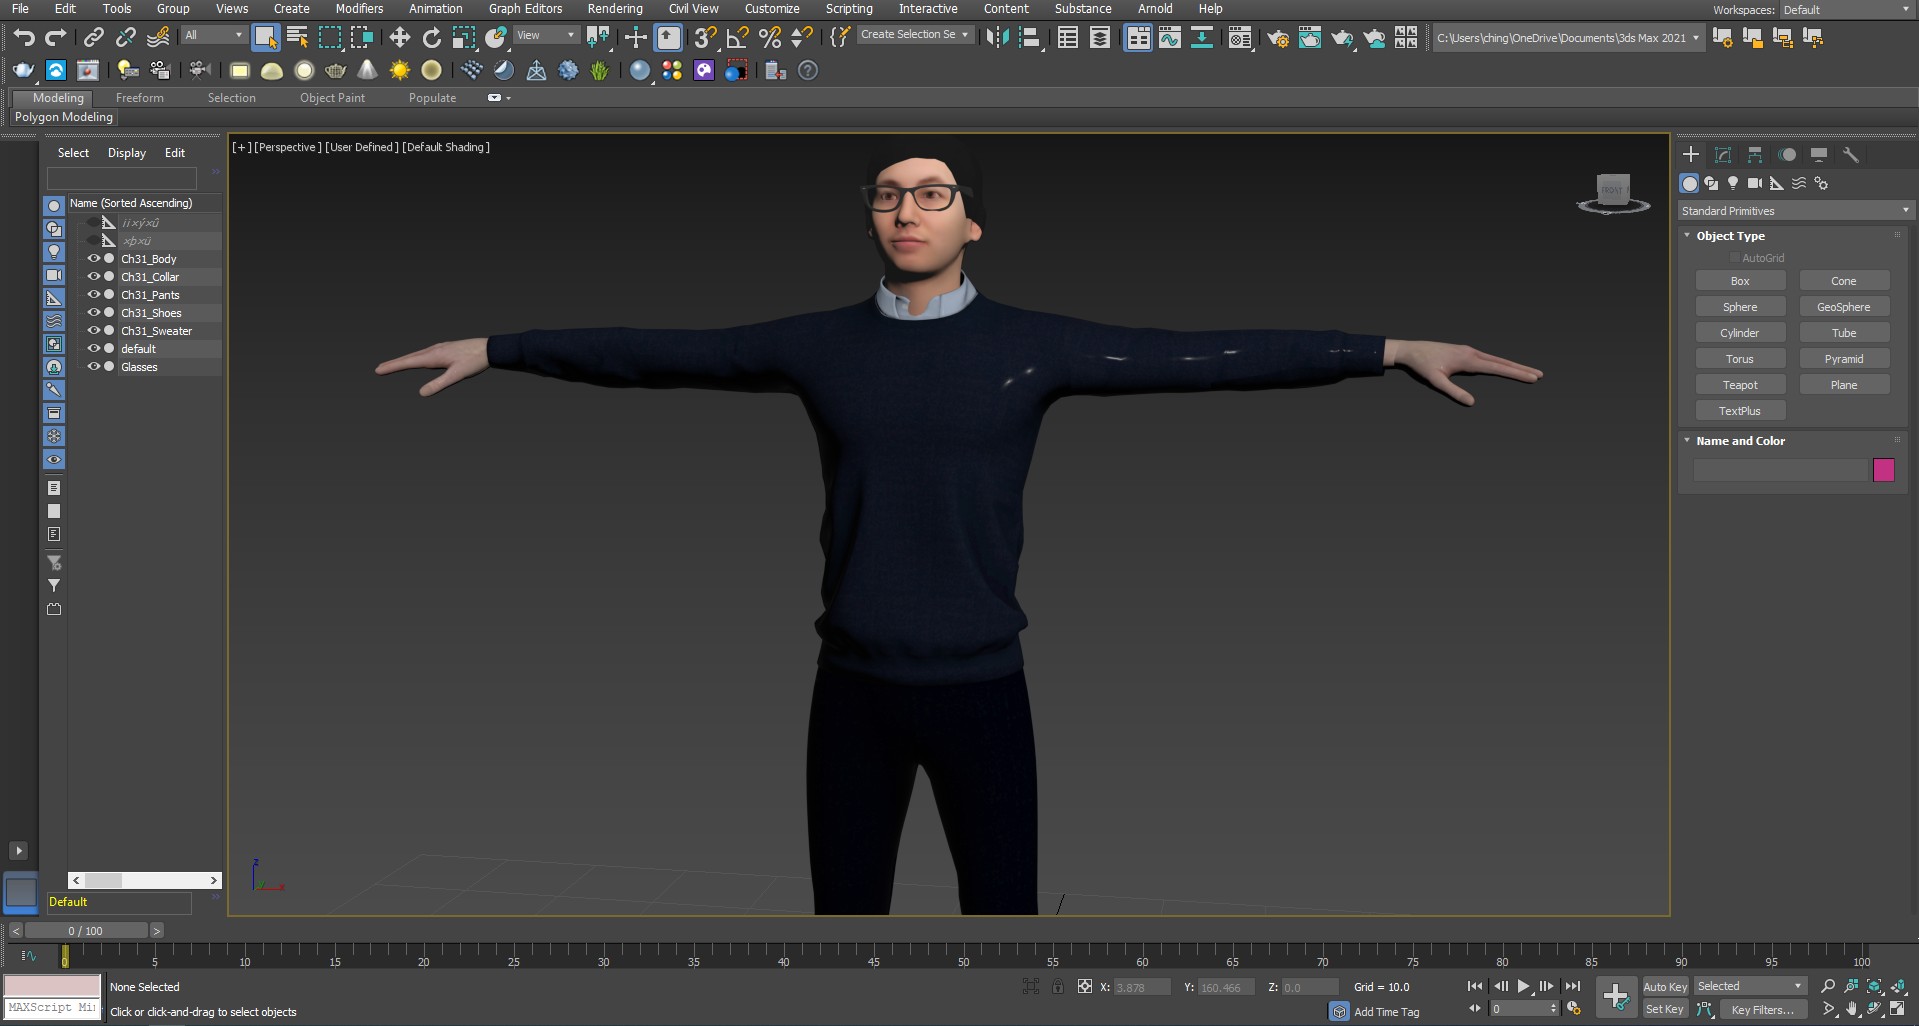Hide the Glasses object eye icon
This screenshot has width=1919, height=1026.
94,367
